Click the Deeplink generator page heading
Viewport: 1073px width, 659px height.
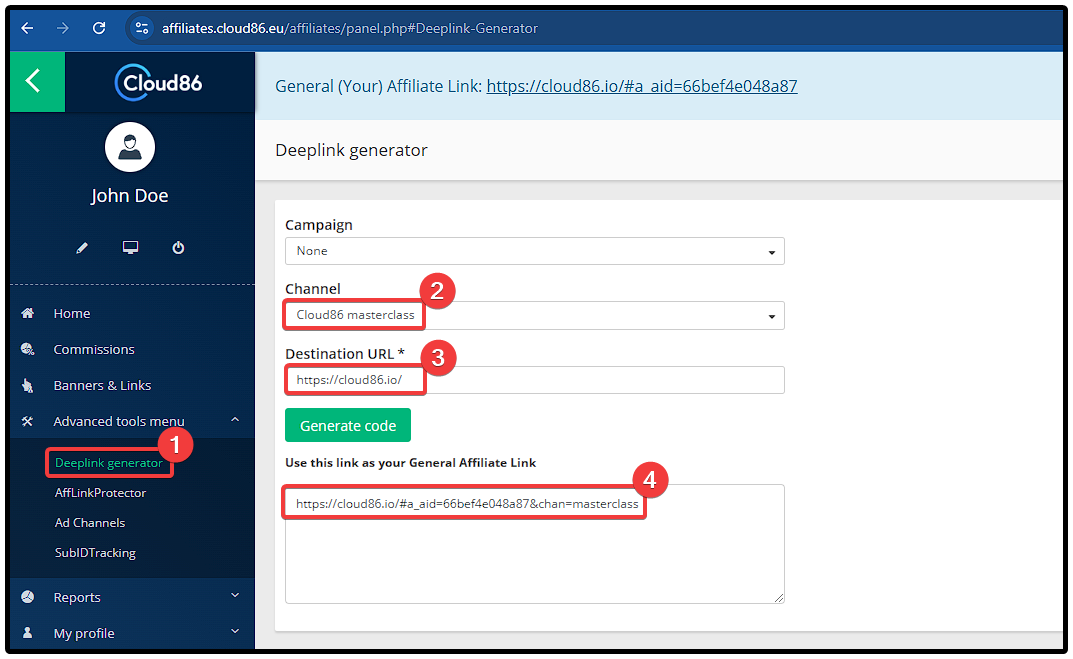(351, 151)
